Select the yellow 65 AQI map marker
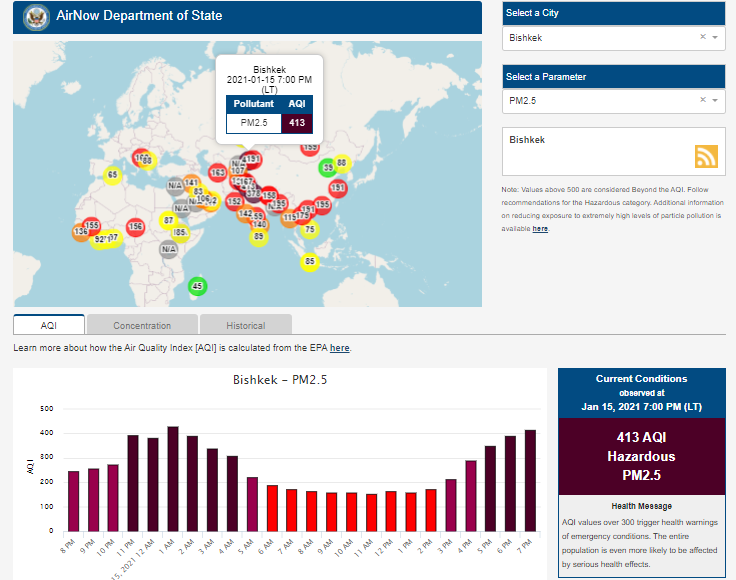 (113, 175)
